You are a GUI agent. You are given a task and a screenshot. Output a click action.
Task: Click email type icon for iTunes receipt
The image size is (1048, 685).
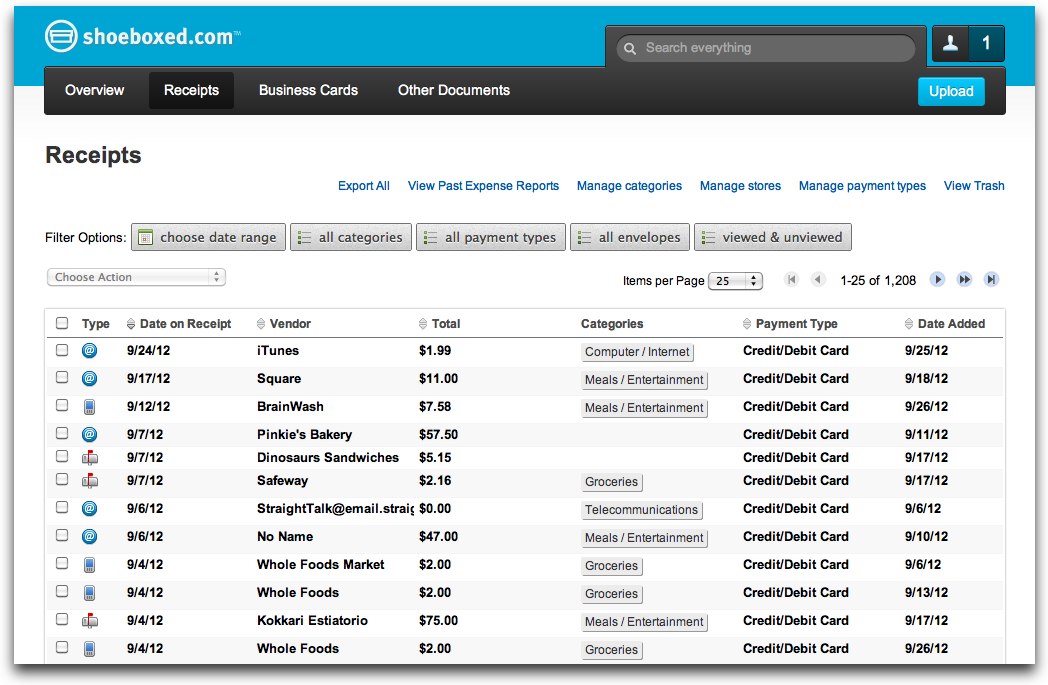90,350
